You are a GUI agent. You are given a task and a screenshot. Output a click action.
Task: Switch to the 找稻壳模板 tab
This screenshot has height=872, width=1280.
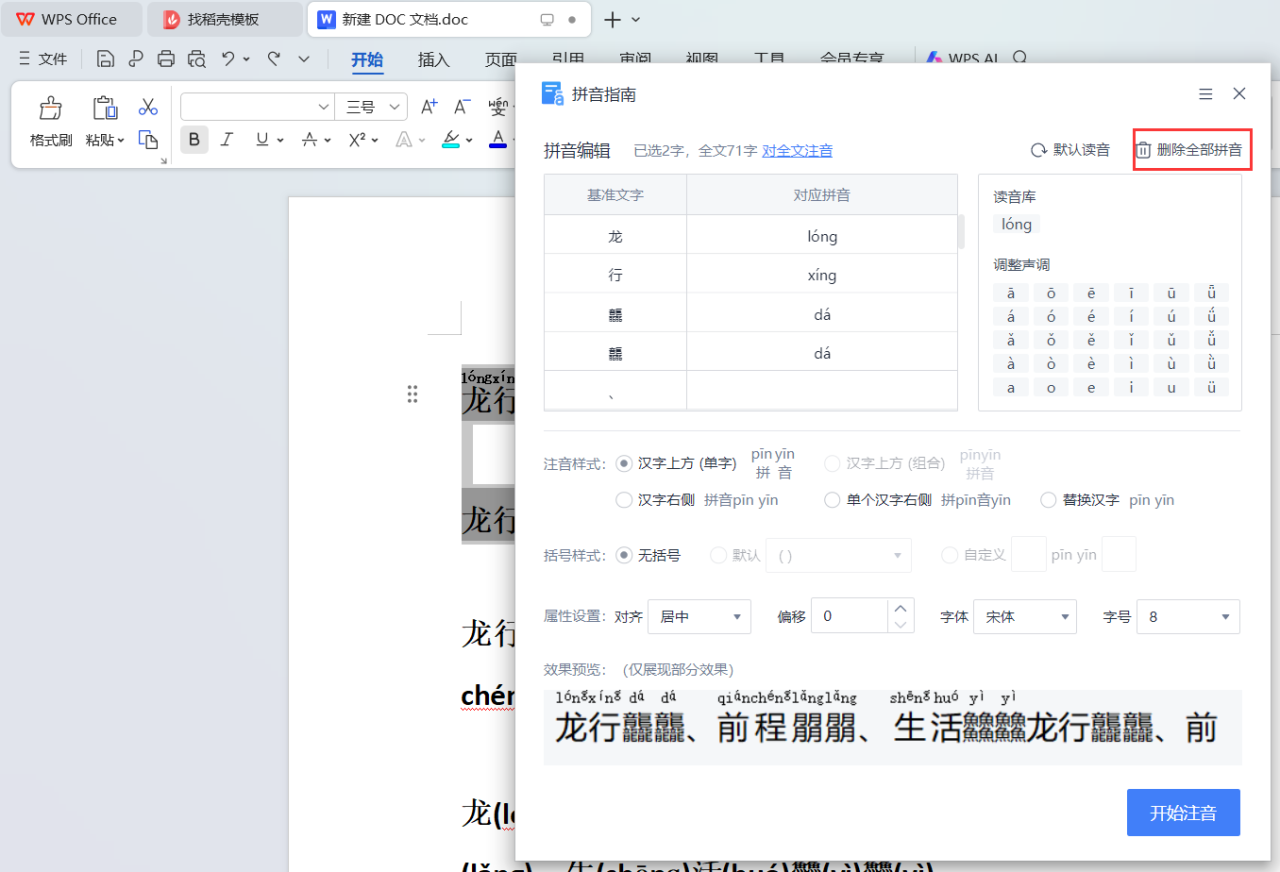tap(224, 19)
